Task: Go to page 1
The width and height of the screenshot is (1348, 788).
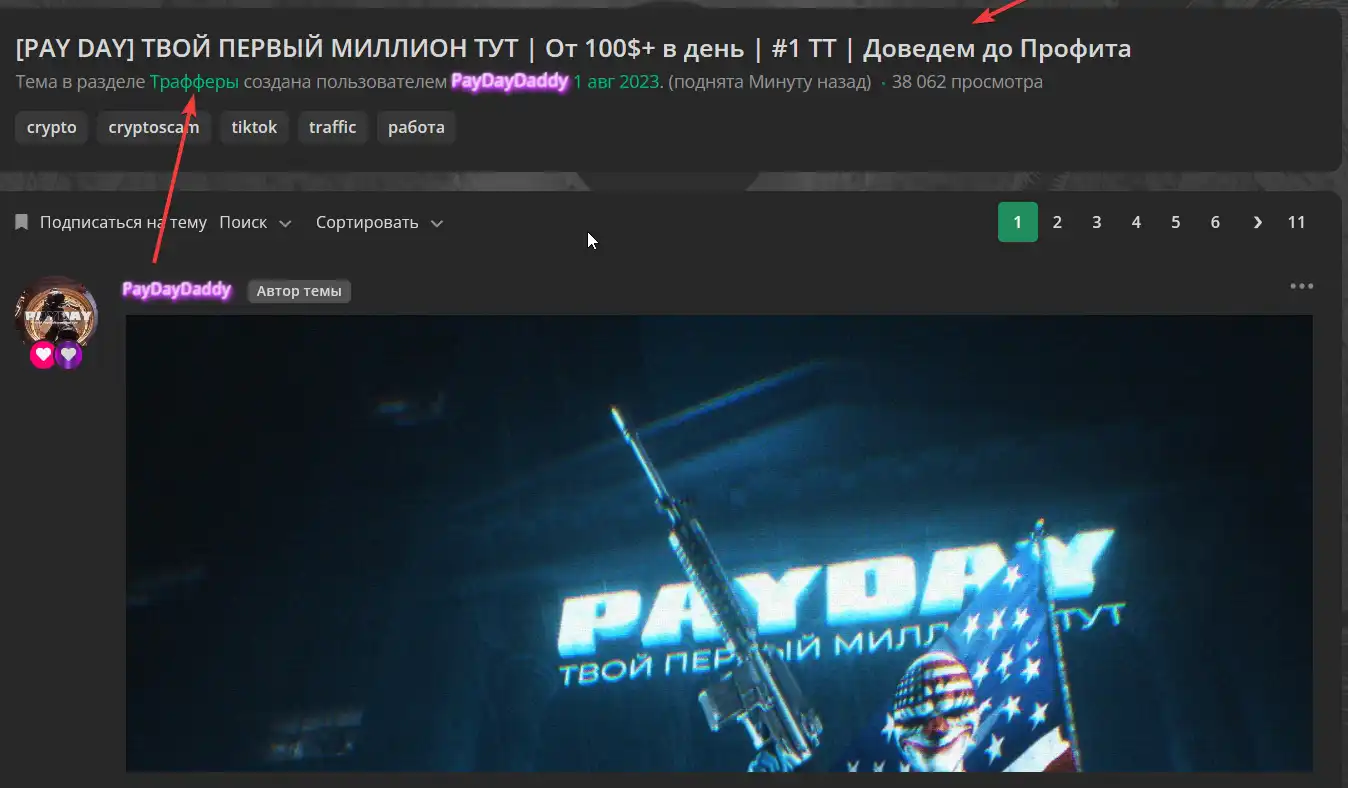Action: click(x=1018, y=222)
